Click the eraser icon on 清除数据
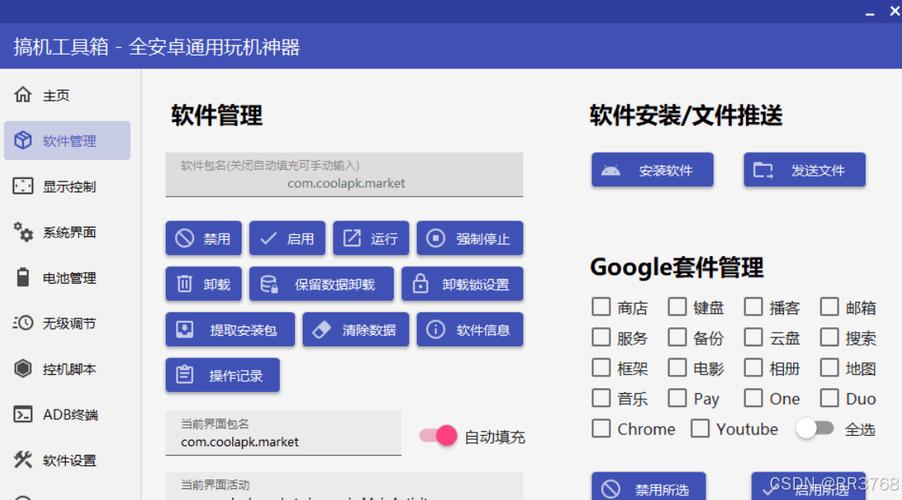The image size is (902, 500). pyautogui.click(x=321, y=330)
